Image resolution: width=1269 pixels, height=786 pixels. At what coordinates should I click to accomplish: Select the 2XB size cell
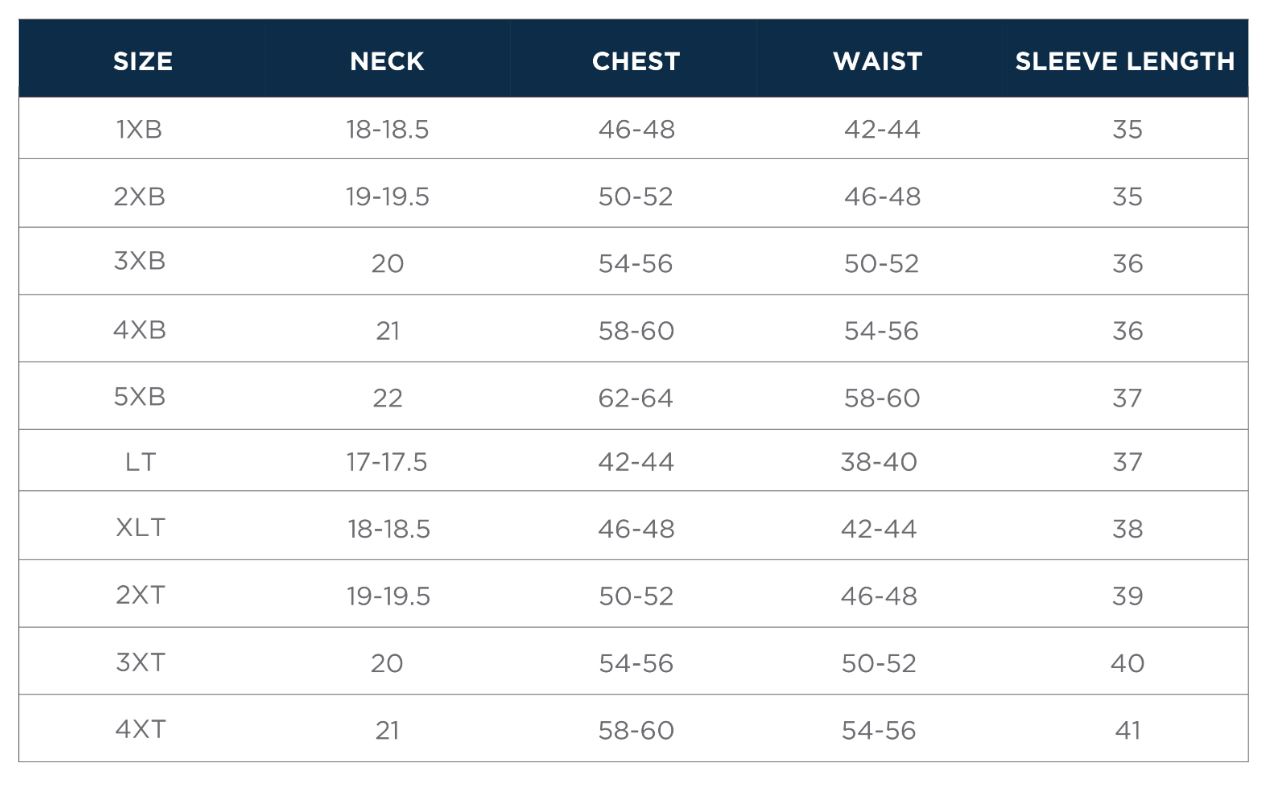[x=139, y=196]
